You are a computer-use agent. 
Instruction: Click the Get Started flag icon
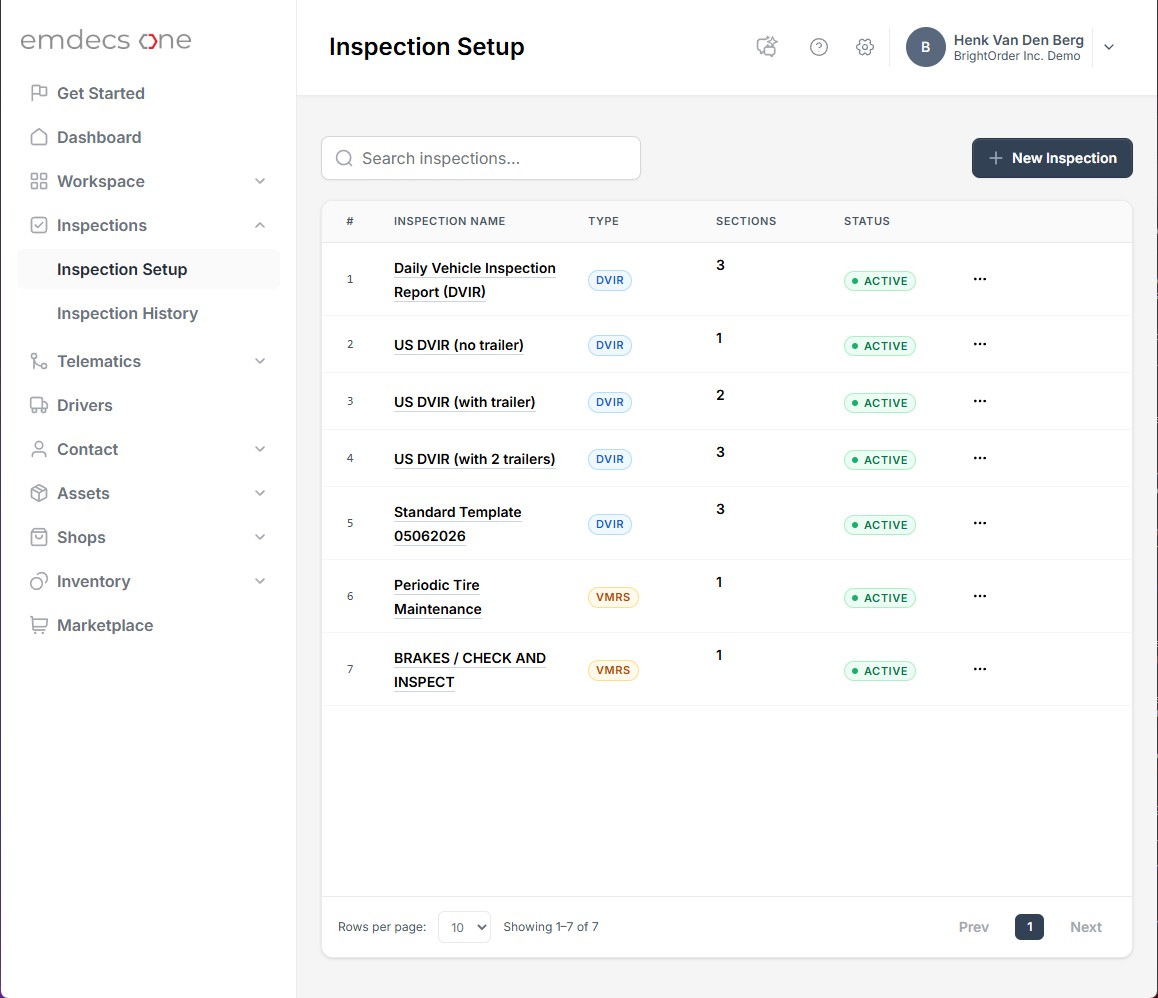(x=39, y=93)
